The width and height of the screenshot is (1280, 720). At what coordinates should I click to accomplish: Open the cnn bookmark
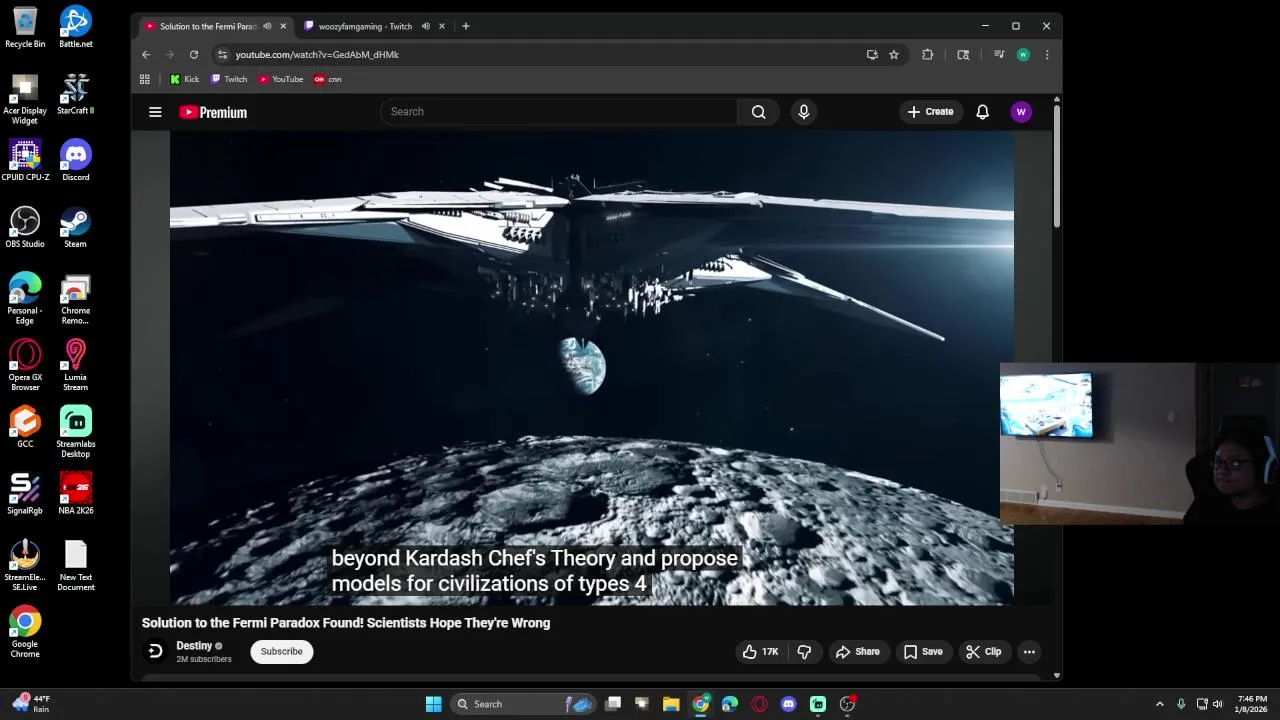[x=328, y=79]
